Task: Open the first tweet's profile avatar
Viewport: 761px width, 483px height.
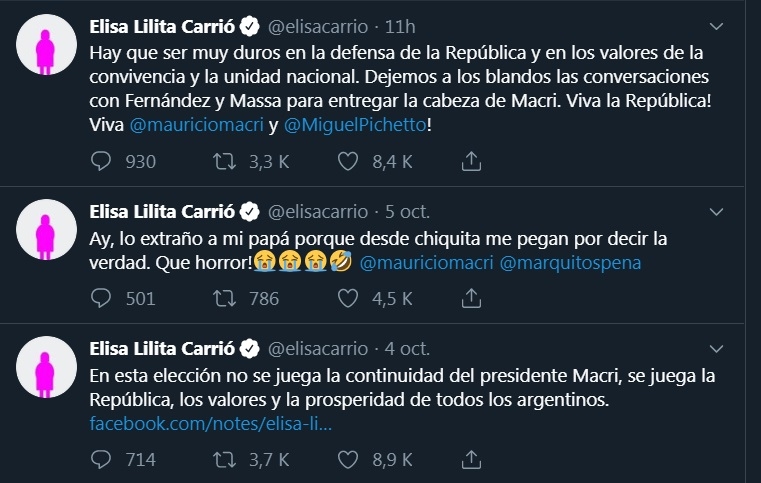Action: 46,45
